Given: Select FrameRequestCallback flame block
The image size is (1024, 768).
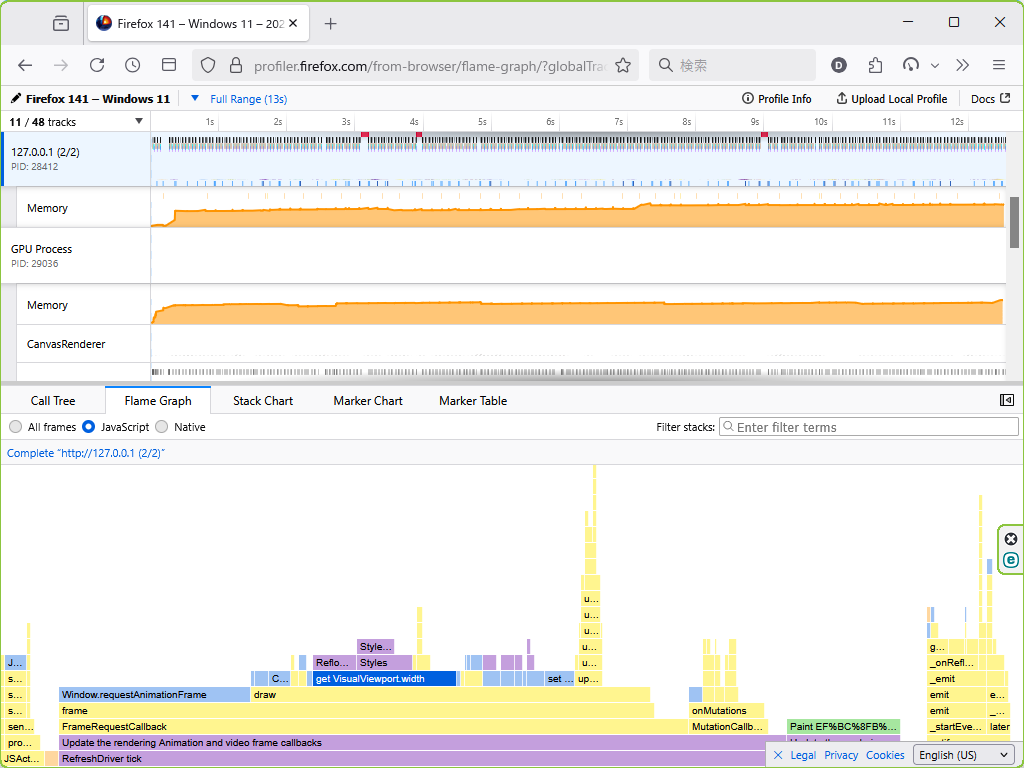Looking at the screenshot, I should [373, 726].
